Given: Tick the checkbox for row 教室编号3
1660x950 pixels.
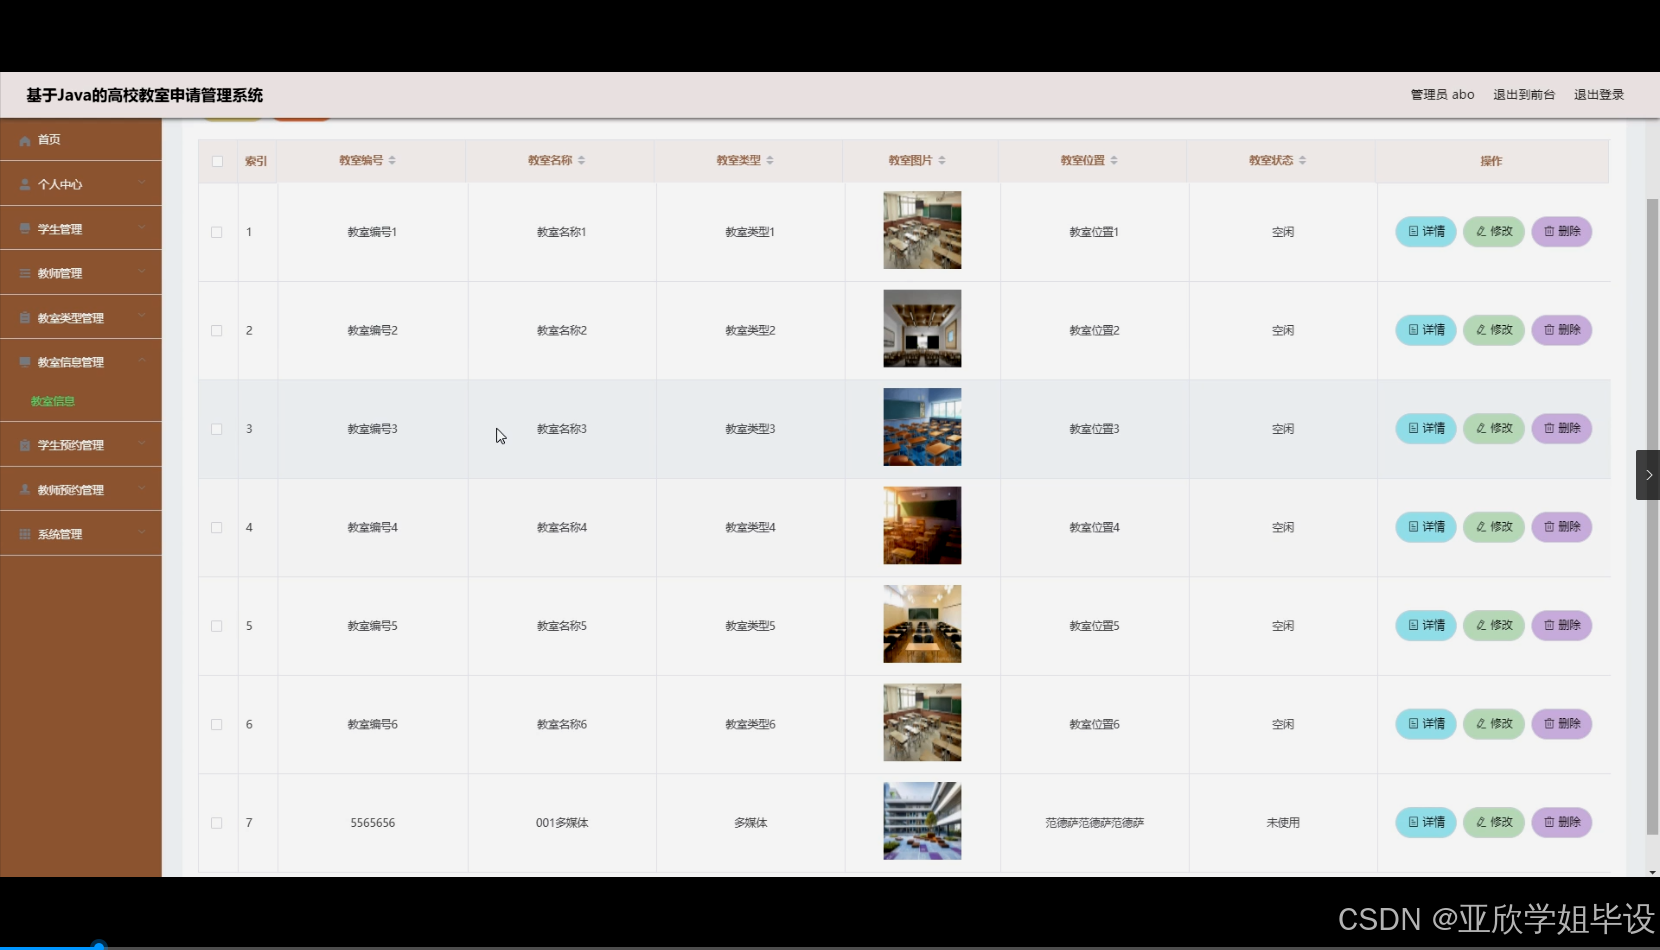Looking at the screenshot, I should click(217, 429).
